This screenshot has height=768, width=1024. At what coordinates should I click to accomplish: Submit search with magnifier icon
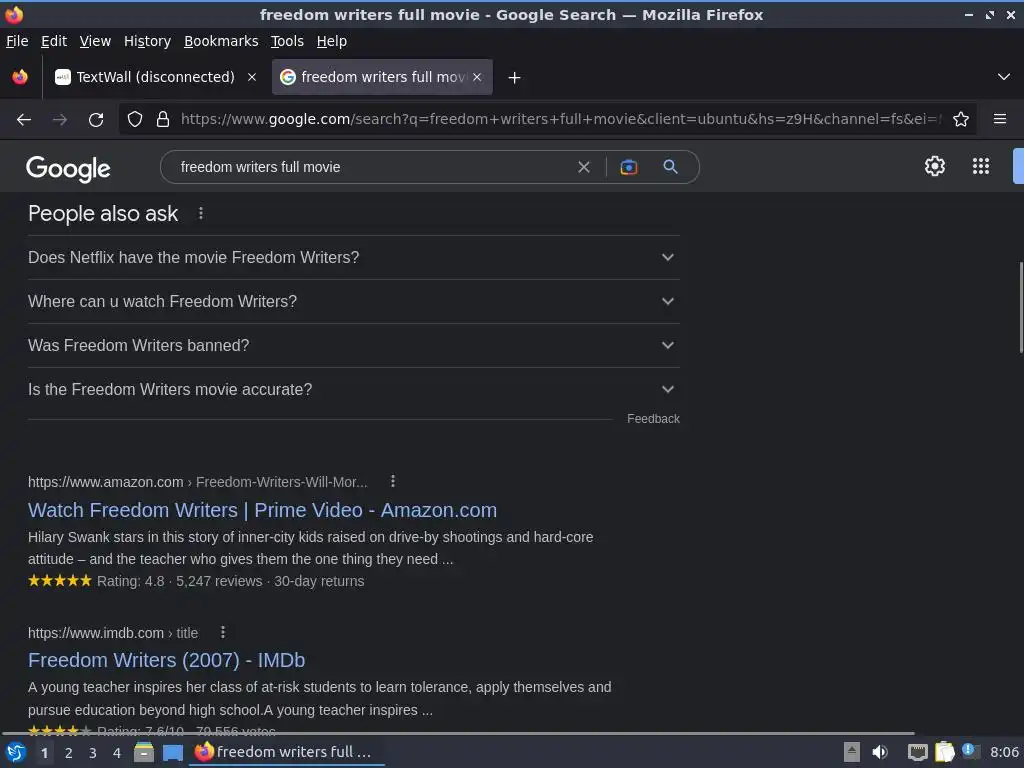coord(670,167)
